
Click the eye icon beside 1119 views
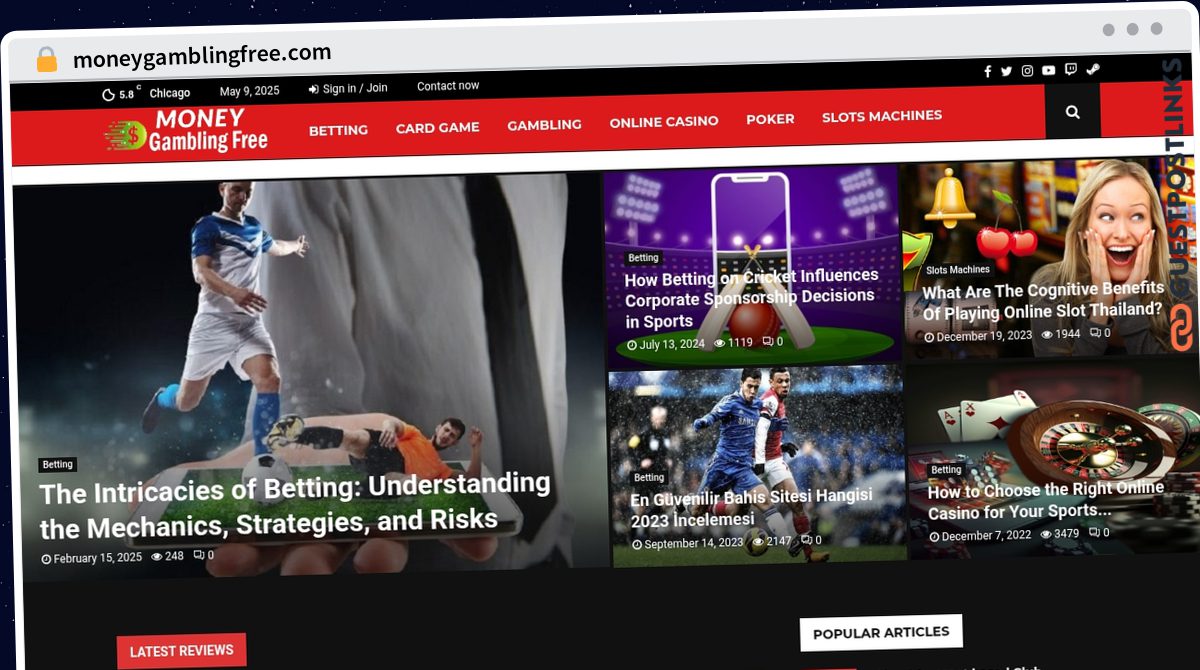[720, 343]
